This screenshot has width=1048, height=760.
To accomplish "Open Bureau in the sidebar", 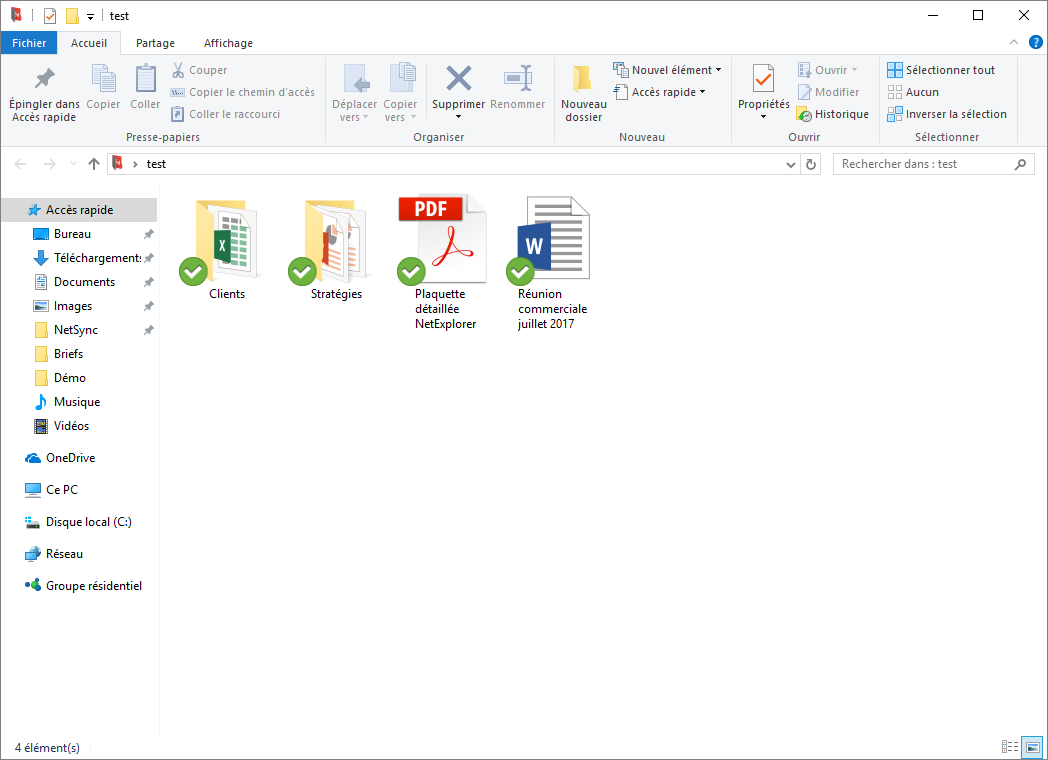I will 72,234.
